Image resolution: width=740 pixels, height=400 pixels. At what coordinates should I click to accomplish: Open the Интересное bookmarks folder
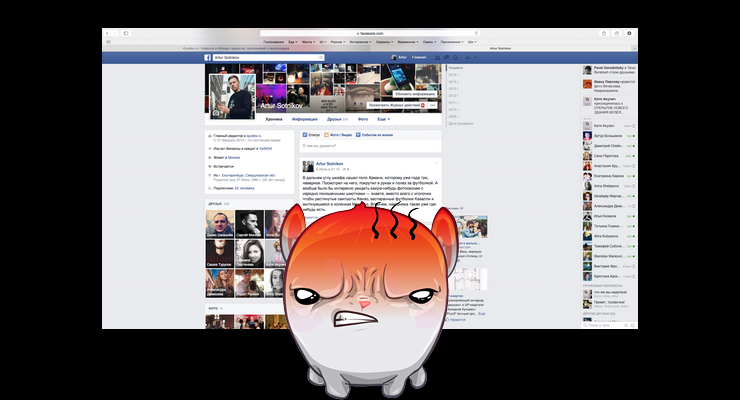pos(361,42)
